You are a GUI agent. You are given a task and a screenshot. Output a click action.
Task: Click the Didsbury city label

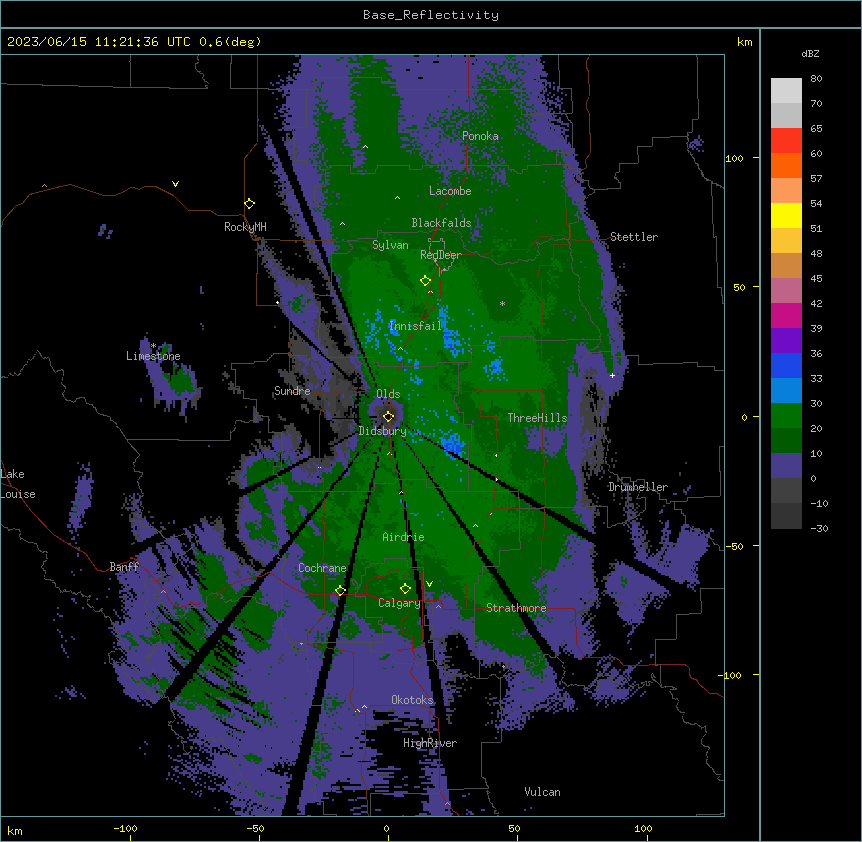pyautogui.click(x=383, y=431)
